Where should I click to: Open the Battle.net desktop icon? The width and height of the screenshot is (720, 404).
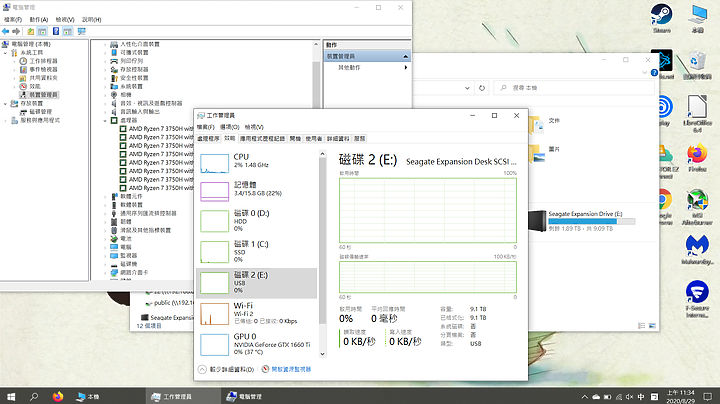(x=664, y=64)
